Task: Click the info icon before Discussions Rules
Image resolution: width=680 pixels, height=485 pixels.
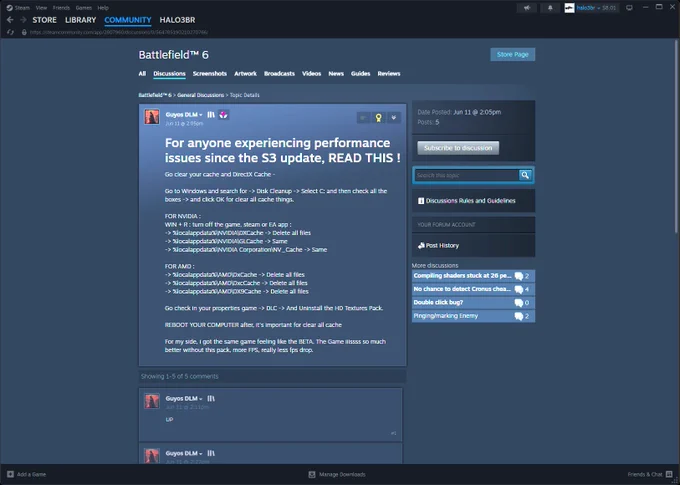Action: [421, 201]
